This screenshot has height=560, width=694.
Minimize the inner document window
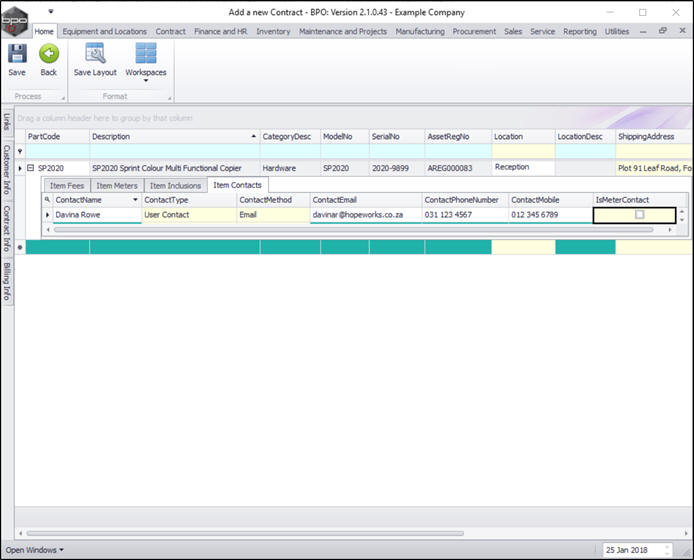643,31
